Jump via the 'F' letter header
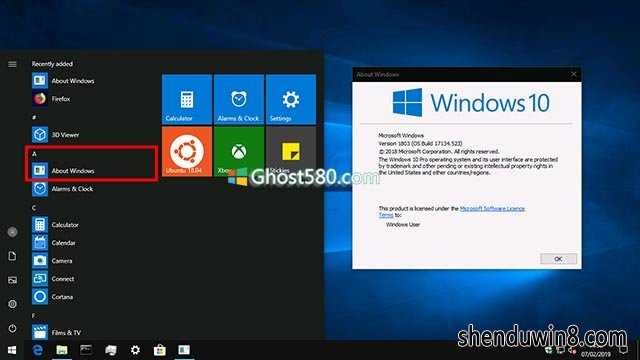Image resolution: width=640 pixels, height=360 pixels. [x=33, y=316]
